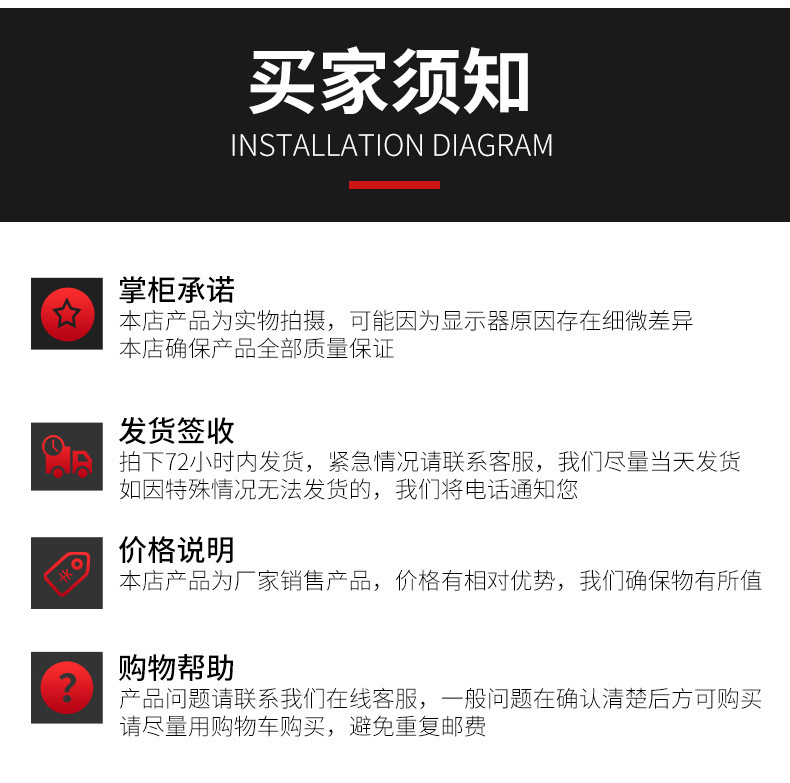Click the 买家须知 banner title
This screenshot has width=790, height=783.
click(x=389, y=81)
